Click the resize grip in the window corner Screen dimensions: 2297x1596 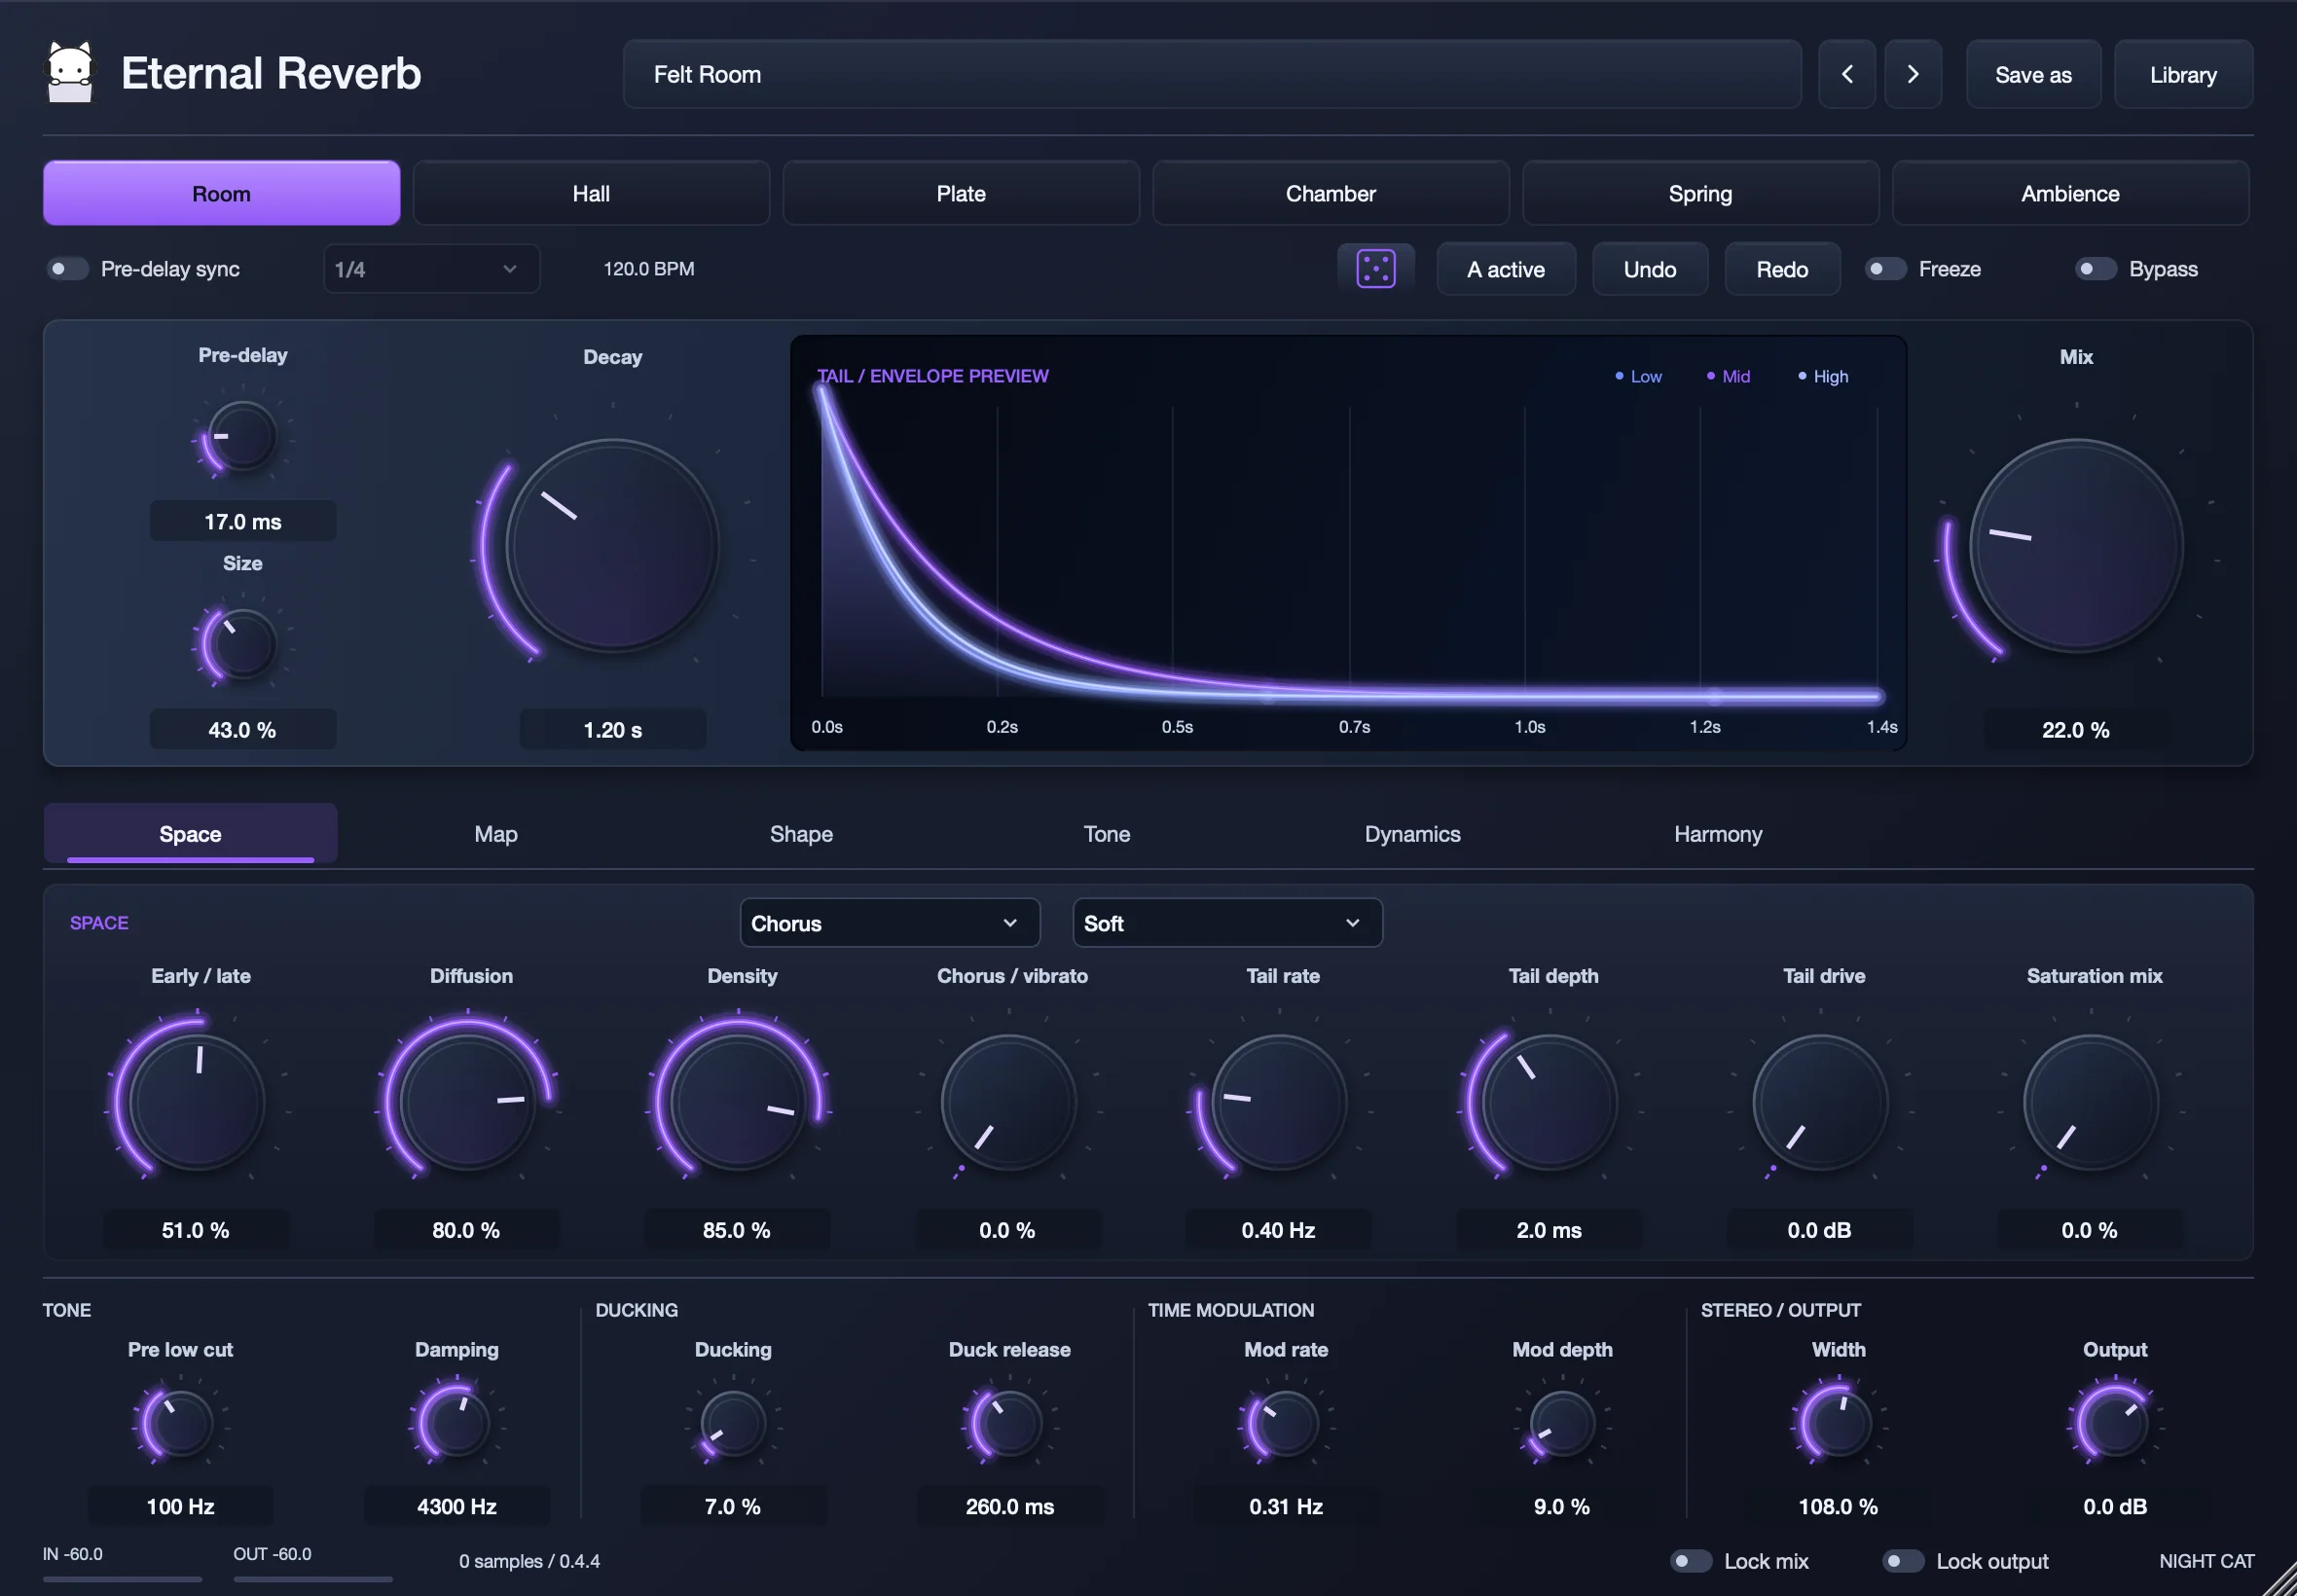2279,1579
